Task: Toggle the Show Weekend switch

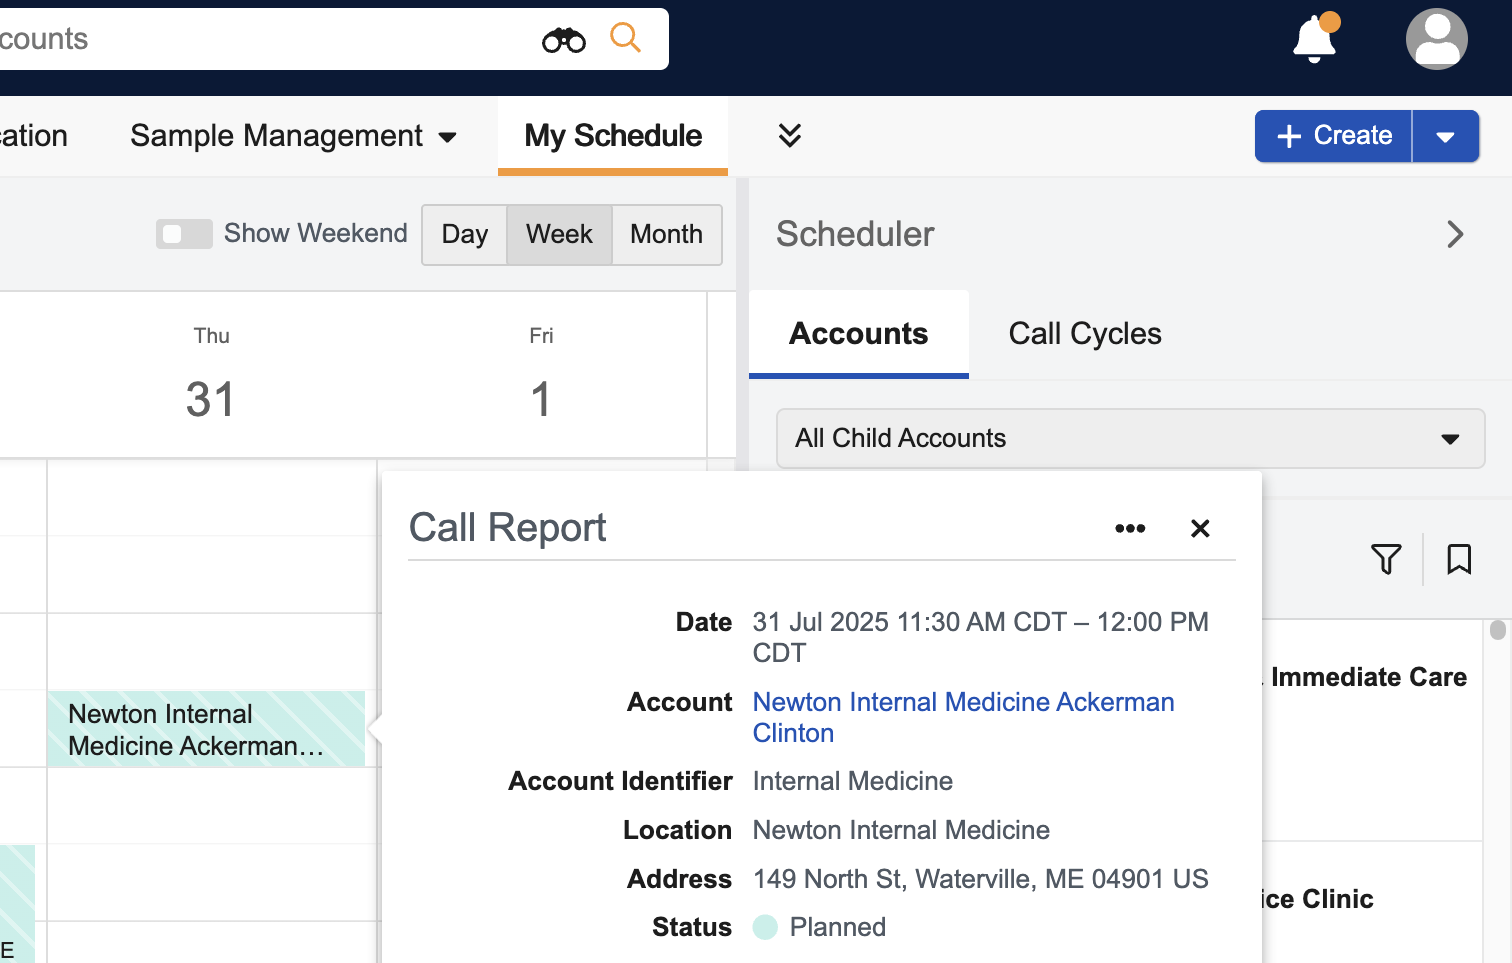Action: point(184,234)
